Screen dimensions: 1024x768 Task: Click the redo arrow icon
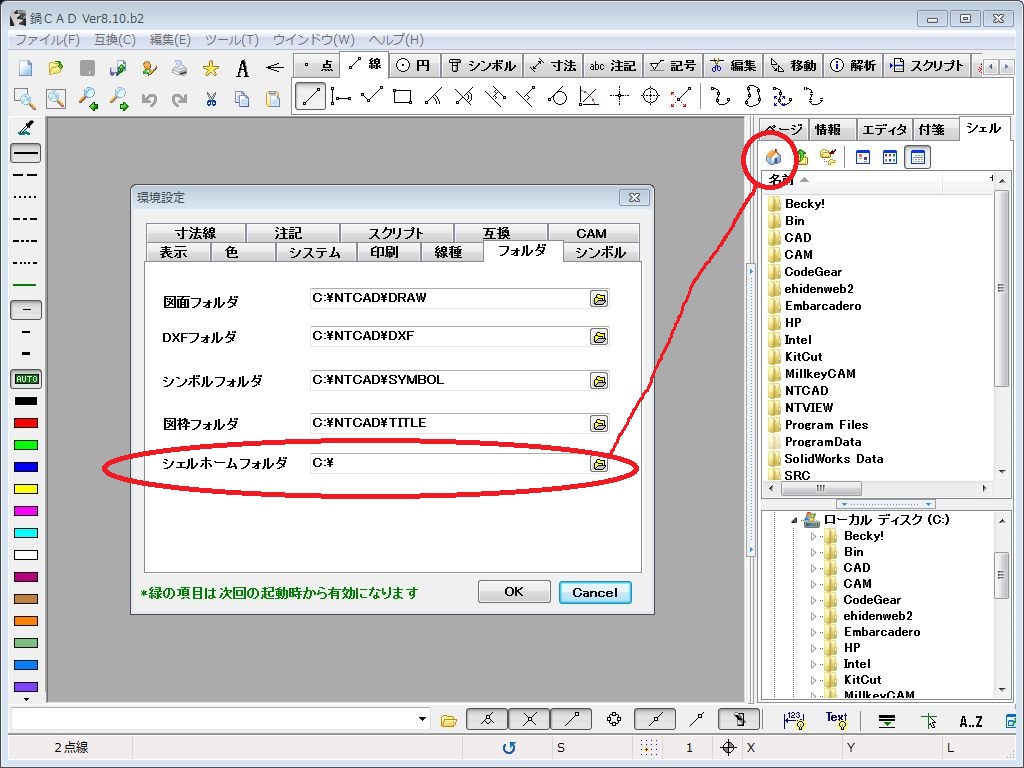pos(180,99)
